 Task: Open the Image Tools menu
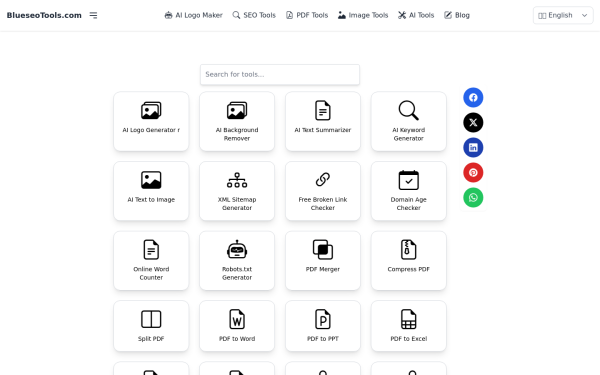point(363,15)
